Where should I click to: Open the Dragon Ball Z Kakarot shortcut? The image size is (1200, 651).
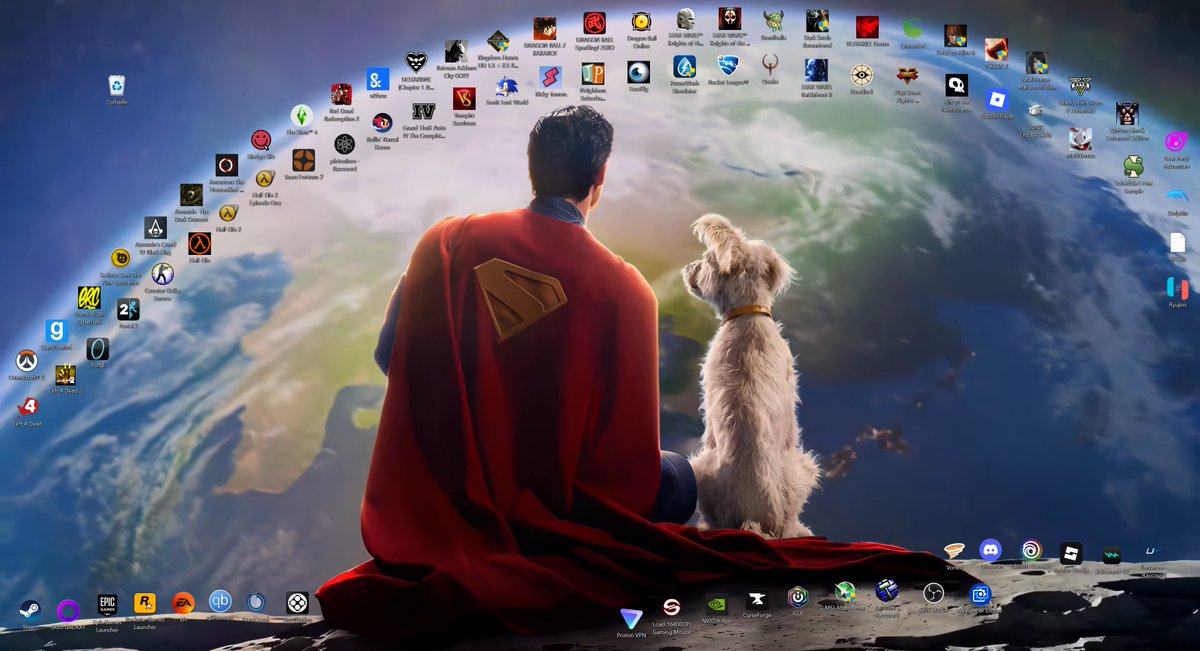click(x=545, y=29)
